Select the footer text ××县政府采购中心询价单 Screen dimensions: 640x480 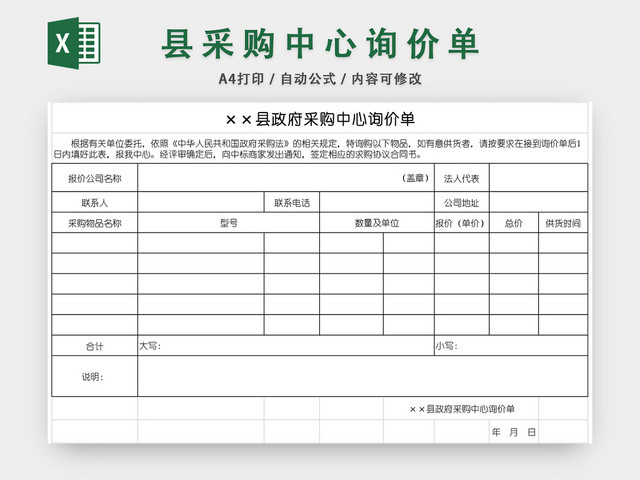click(462, 409)
